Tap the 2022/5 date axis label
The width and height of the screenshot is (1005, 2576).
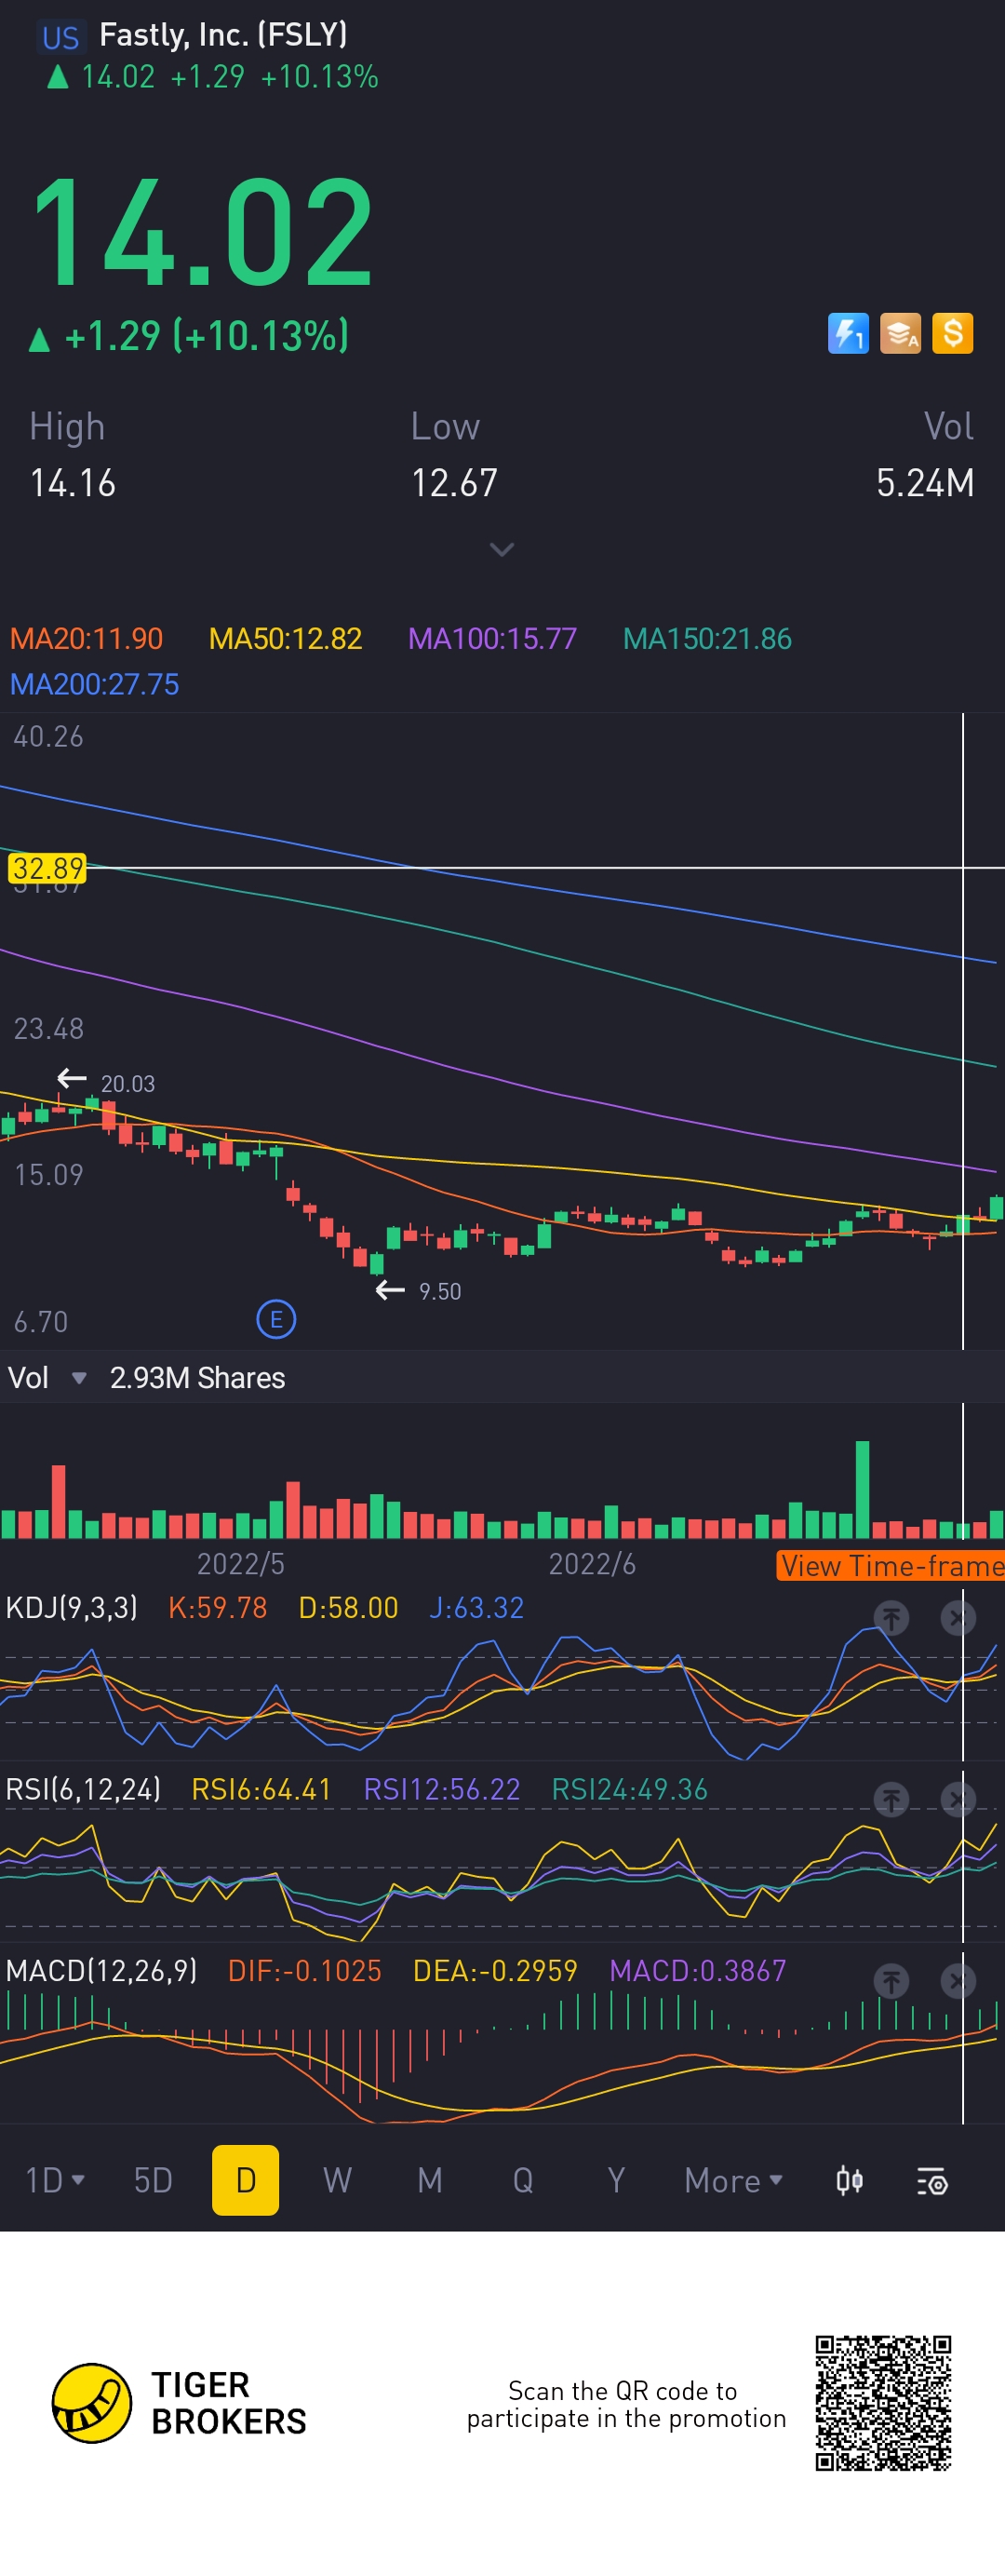(240, 1564)
